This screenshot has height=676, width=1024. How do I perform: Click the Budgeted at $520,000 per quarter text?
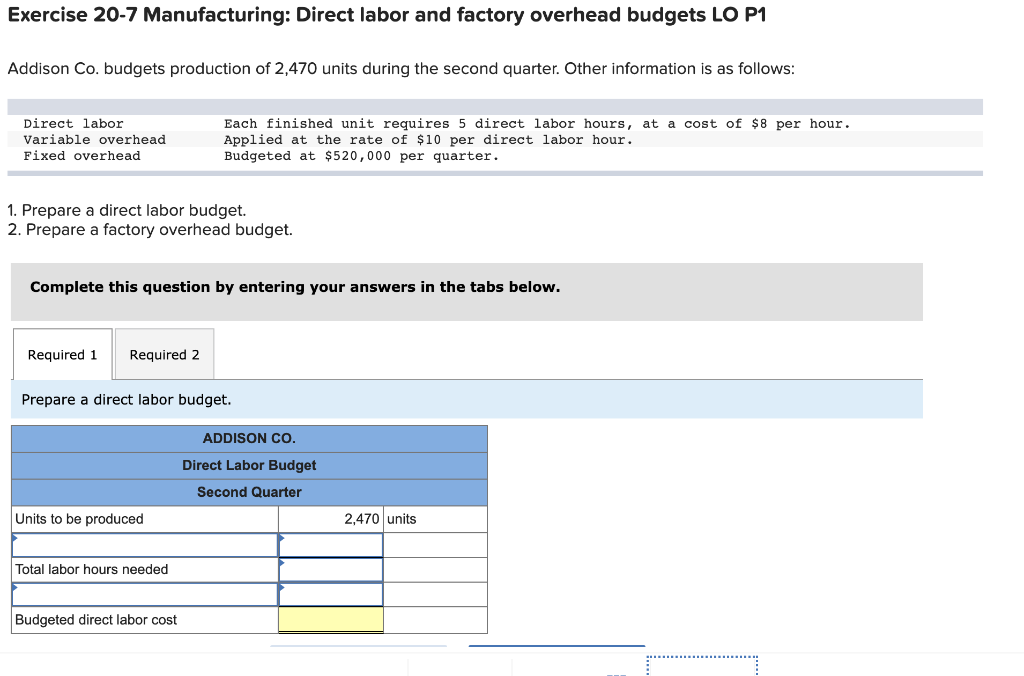[x=361, y=156]
